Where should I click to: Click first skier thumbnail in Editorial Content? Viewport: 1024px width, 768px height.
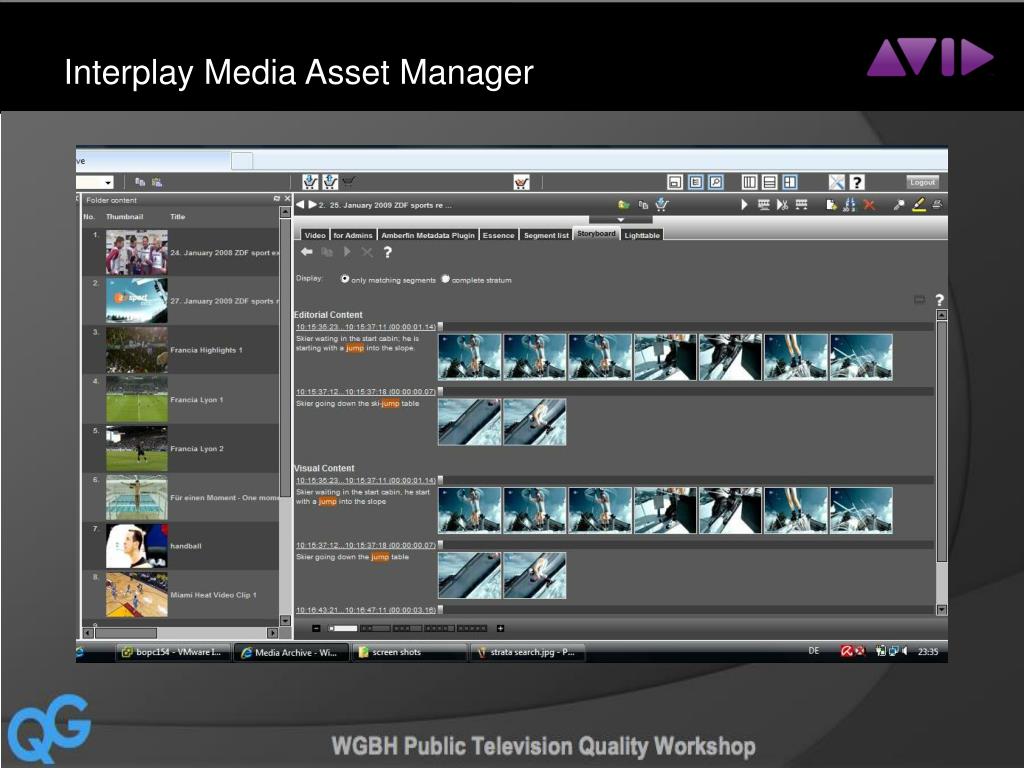(470, 357)
